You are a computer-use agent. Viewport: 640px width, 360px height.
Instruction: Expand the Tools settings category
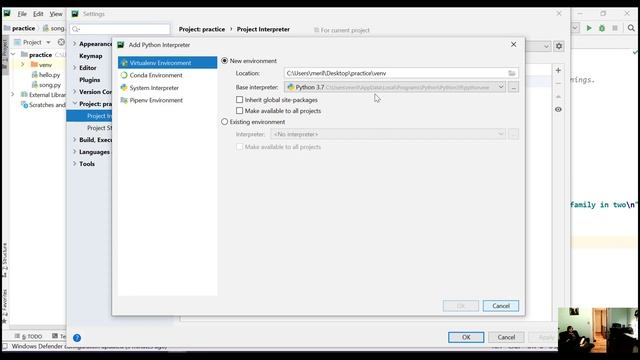click(x=75, y=164)
